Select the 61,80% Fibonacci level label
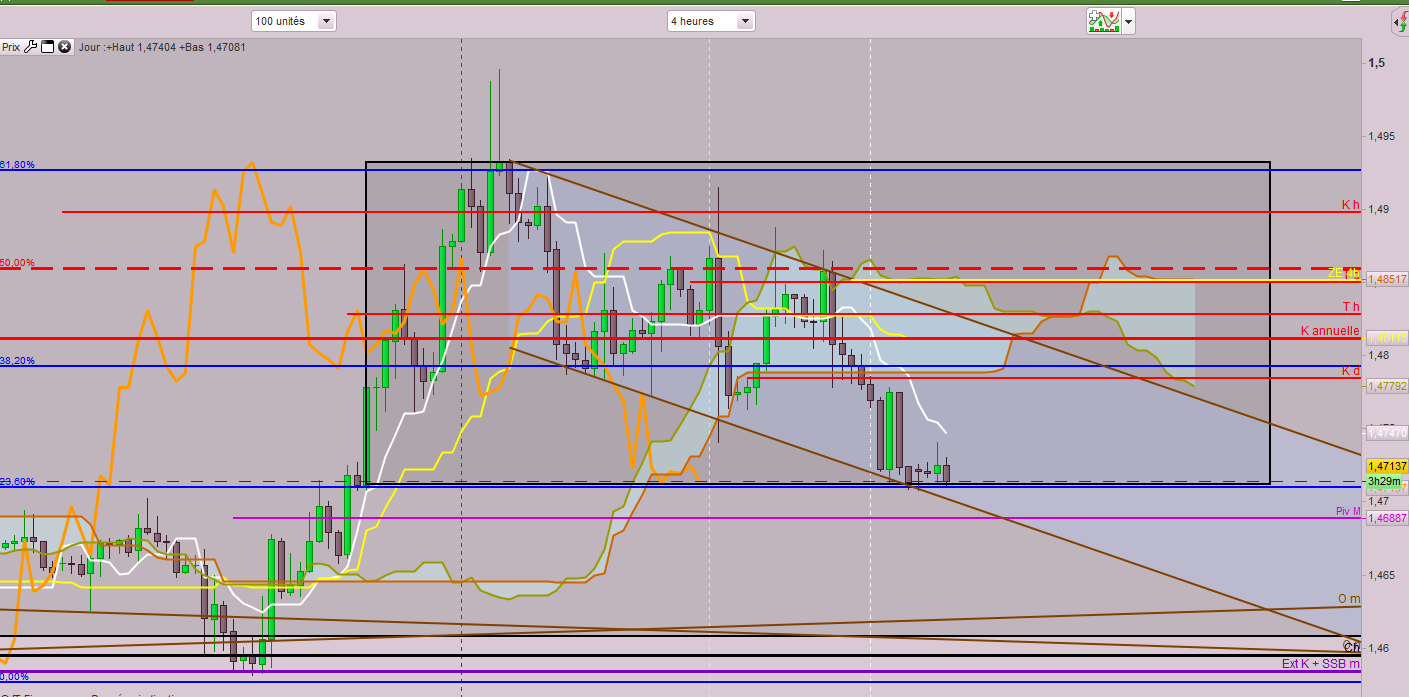Image resolution: width=1409 pixels, height=697 pixels. point(17,164)
